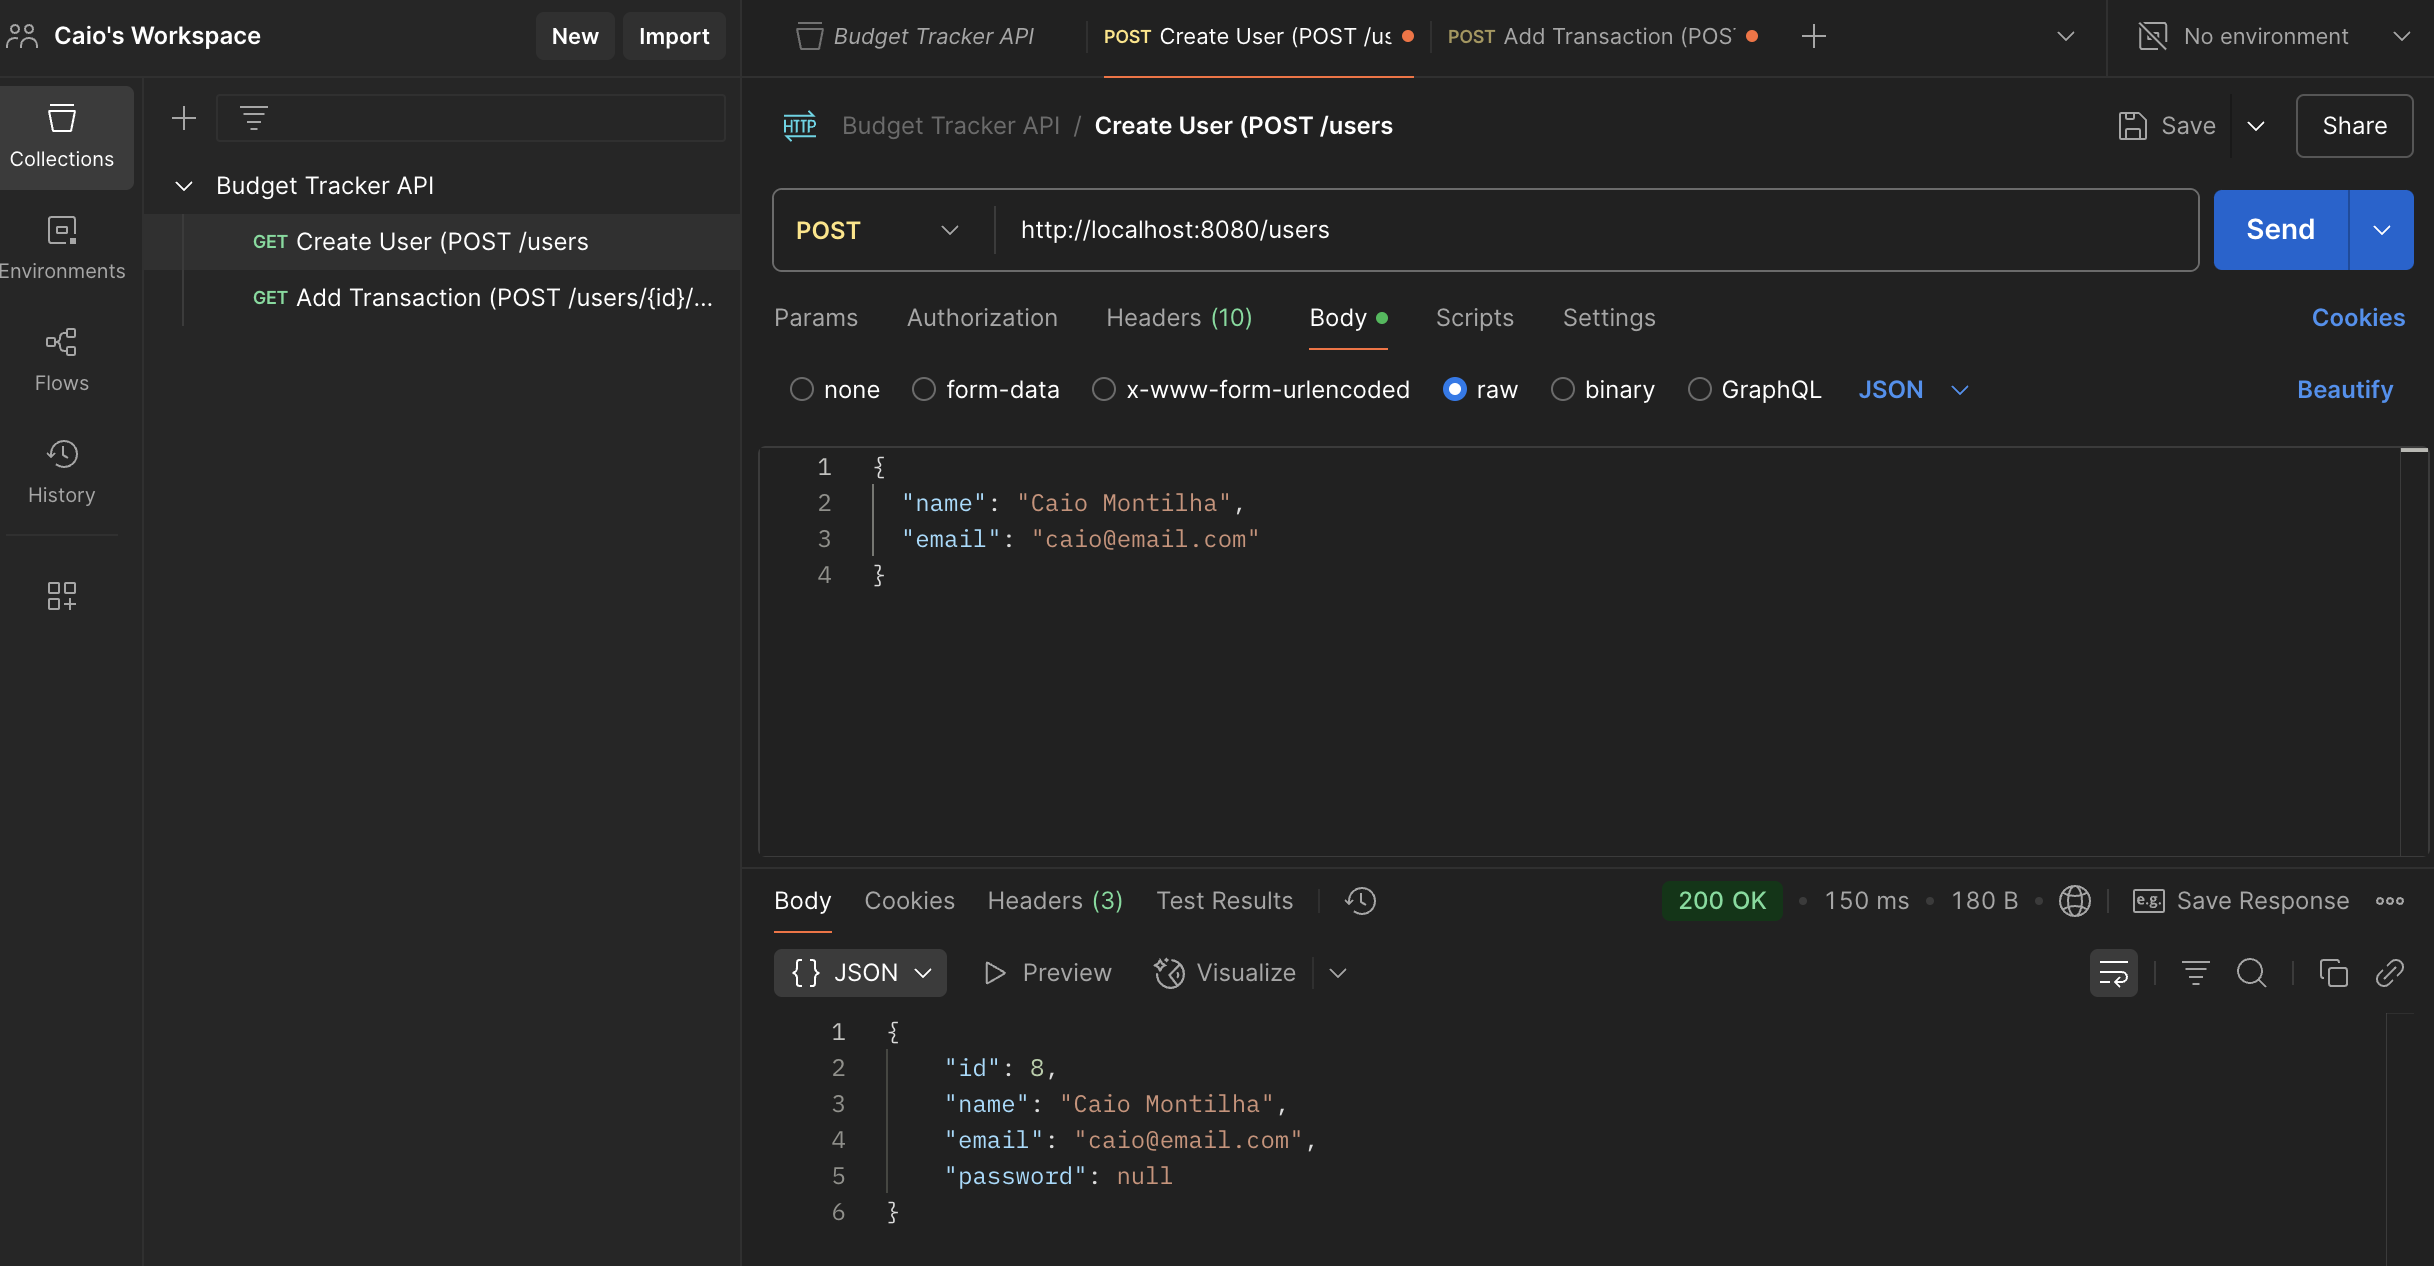Select the raw body option
Screen dimensions: 2434x1266
coord(1455,389)
